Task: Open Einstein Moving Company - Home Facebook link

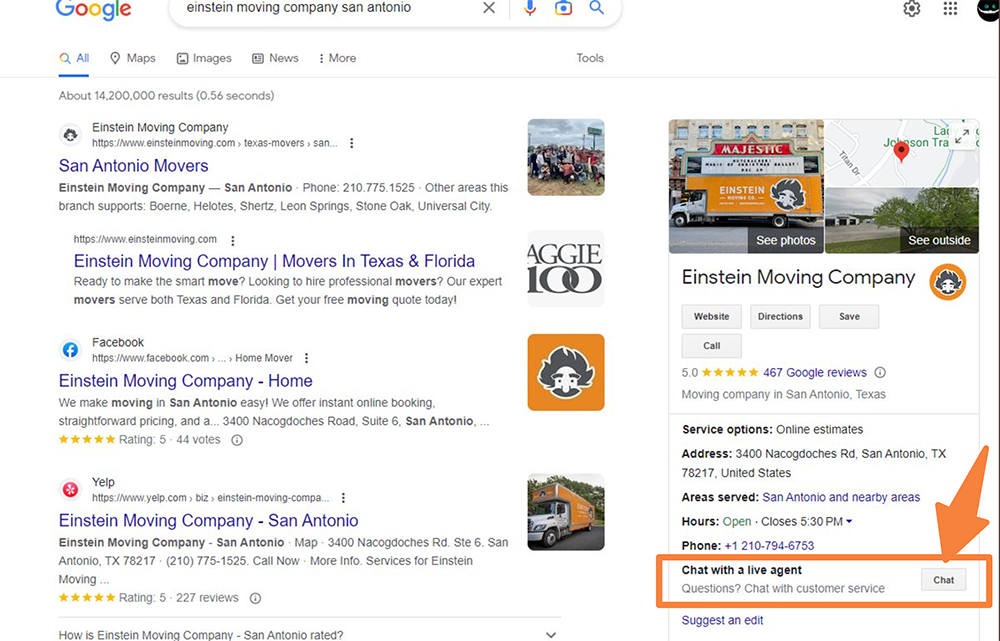Action: click(x=186, y=381)
